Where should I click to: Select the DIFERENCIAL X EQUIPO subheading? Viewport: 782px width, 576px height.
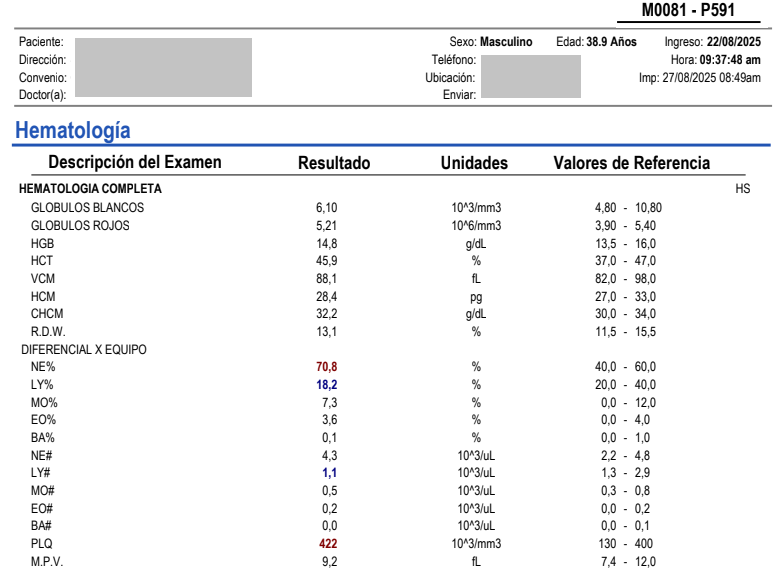tap(83, 350)
